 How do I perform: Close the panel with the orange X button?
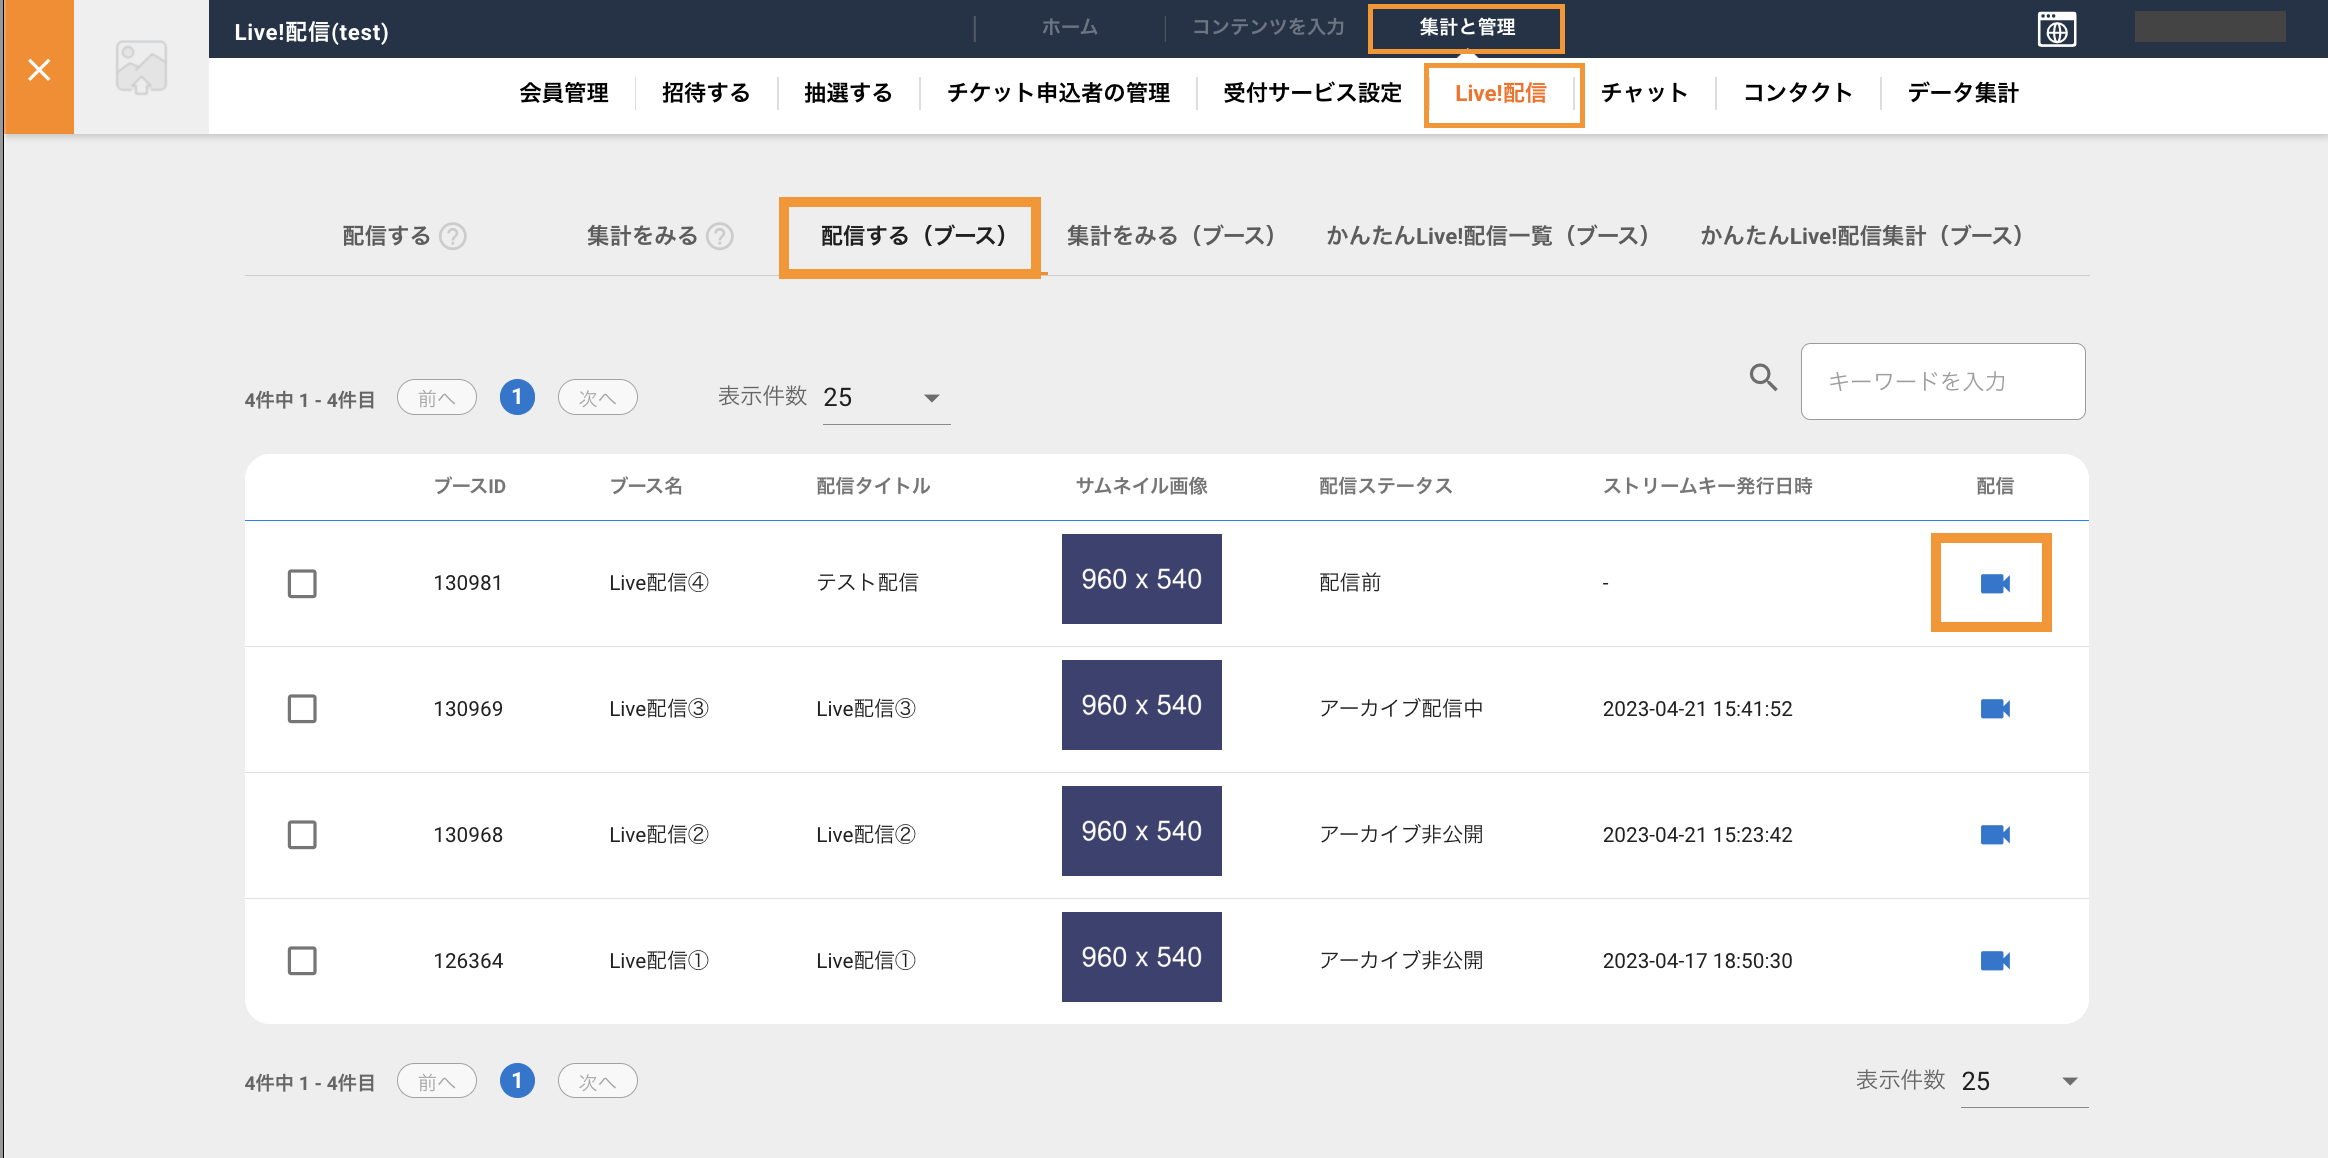pyautogui.click(x=39, y=68)
